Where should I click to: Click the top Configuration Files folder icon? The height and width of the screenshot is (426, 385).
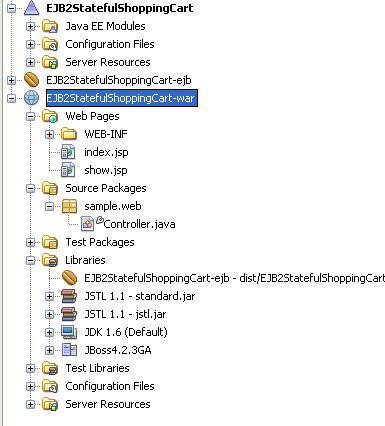click(x=50, y=44)
